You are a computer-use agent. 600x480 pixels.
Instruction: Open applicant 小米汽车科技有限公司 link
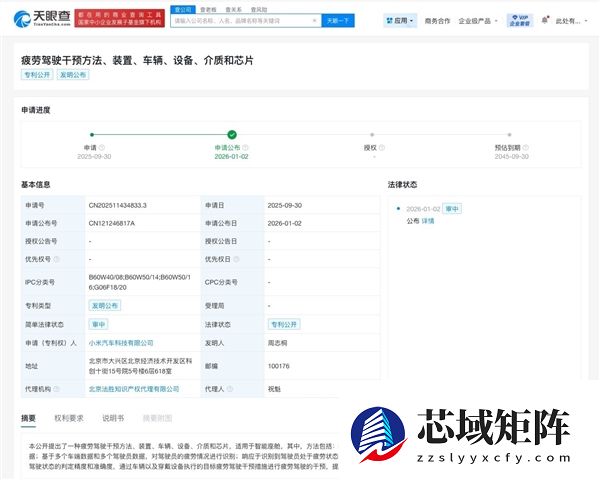(121, 343)
